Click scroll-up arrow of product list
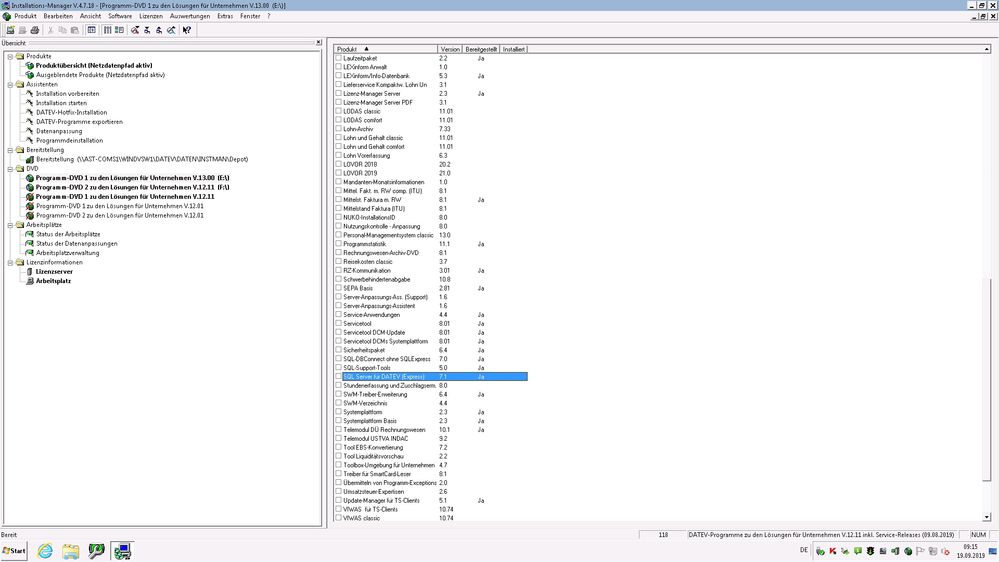This screenshot has height=562, width=999. pos(986,49)
